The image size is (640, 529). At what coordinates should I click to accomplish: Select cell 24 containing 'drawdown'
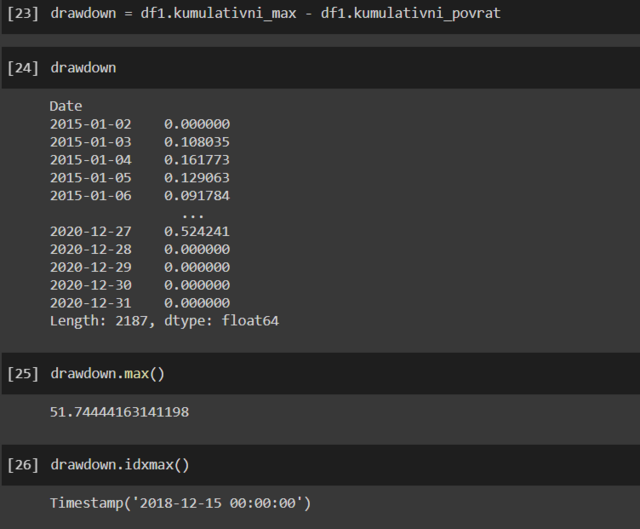(x=83, y=68)
